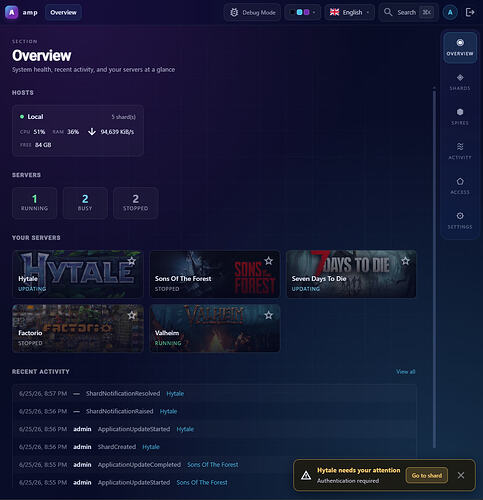Open the Seven Days To Die card
The height and width of the screenshot is (500, 483).
(x=351, y=274)
